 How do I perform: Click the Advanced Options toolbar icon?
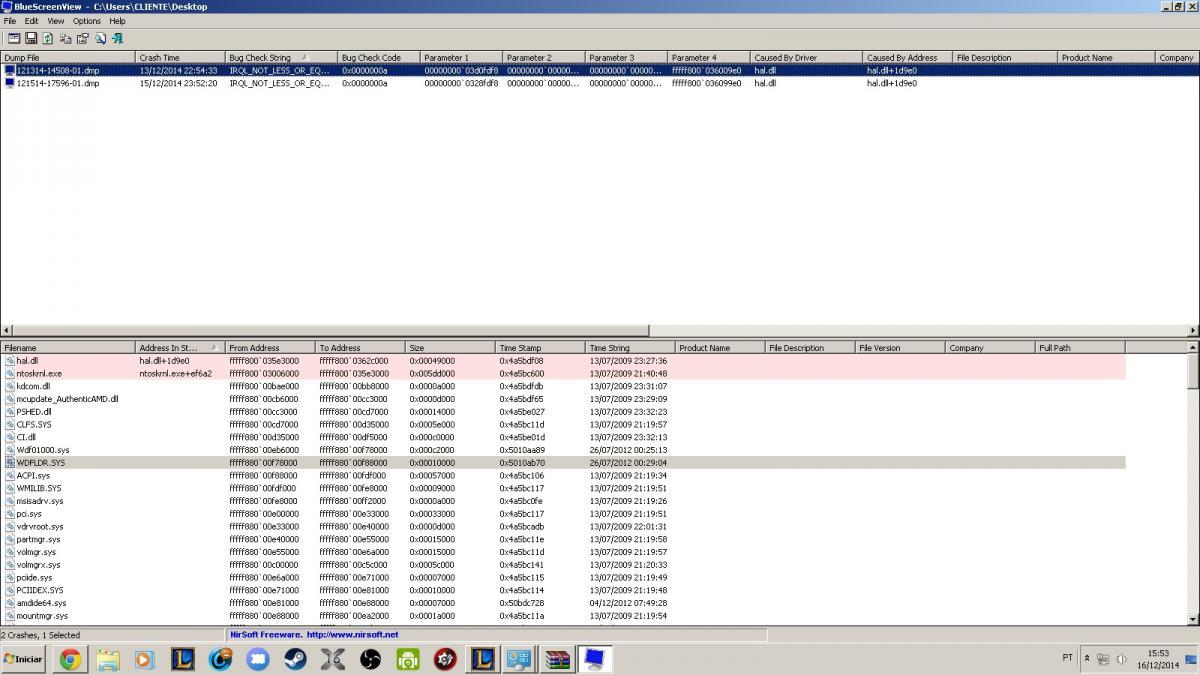pyautogui.click(x=13, y=38)
